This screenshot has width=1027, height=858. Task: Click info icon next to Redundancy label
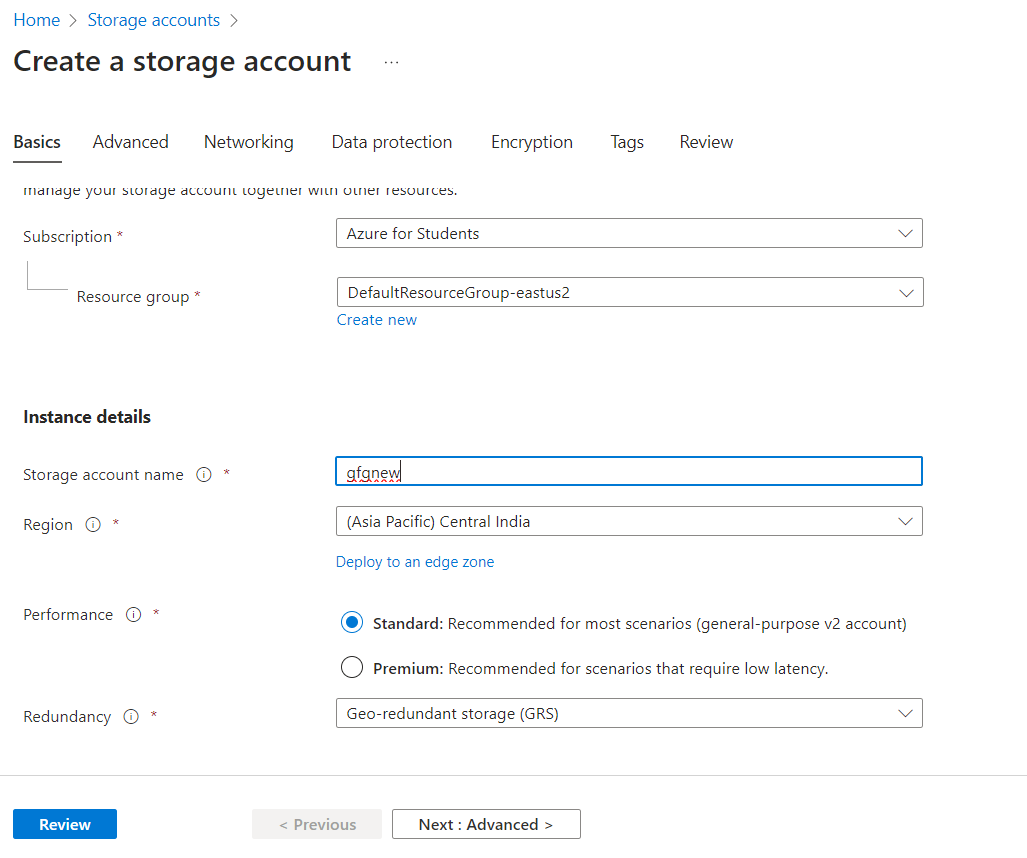[130, 717]
